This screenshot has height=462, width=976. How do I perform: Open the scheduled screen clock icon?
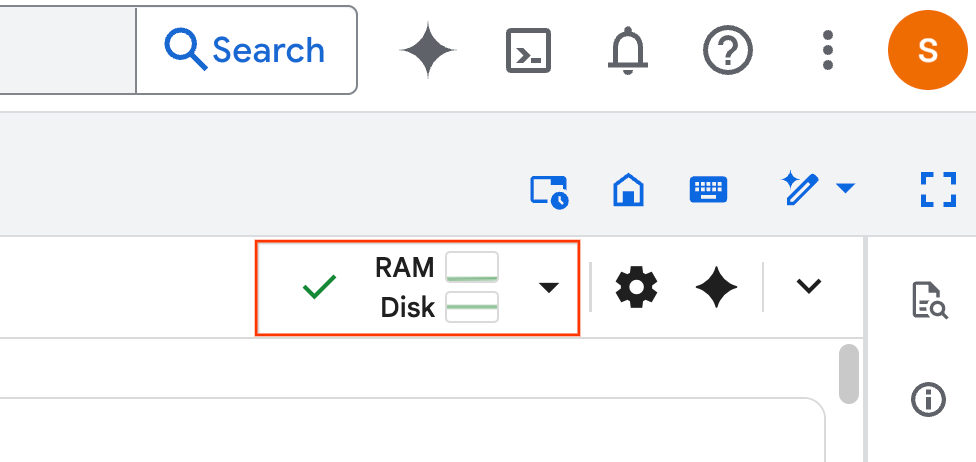click(549, 190)
